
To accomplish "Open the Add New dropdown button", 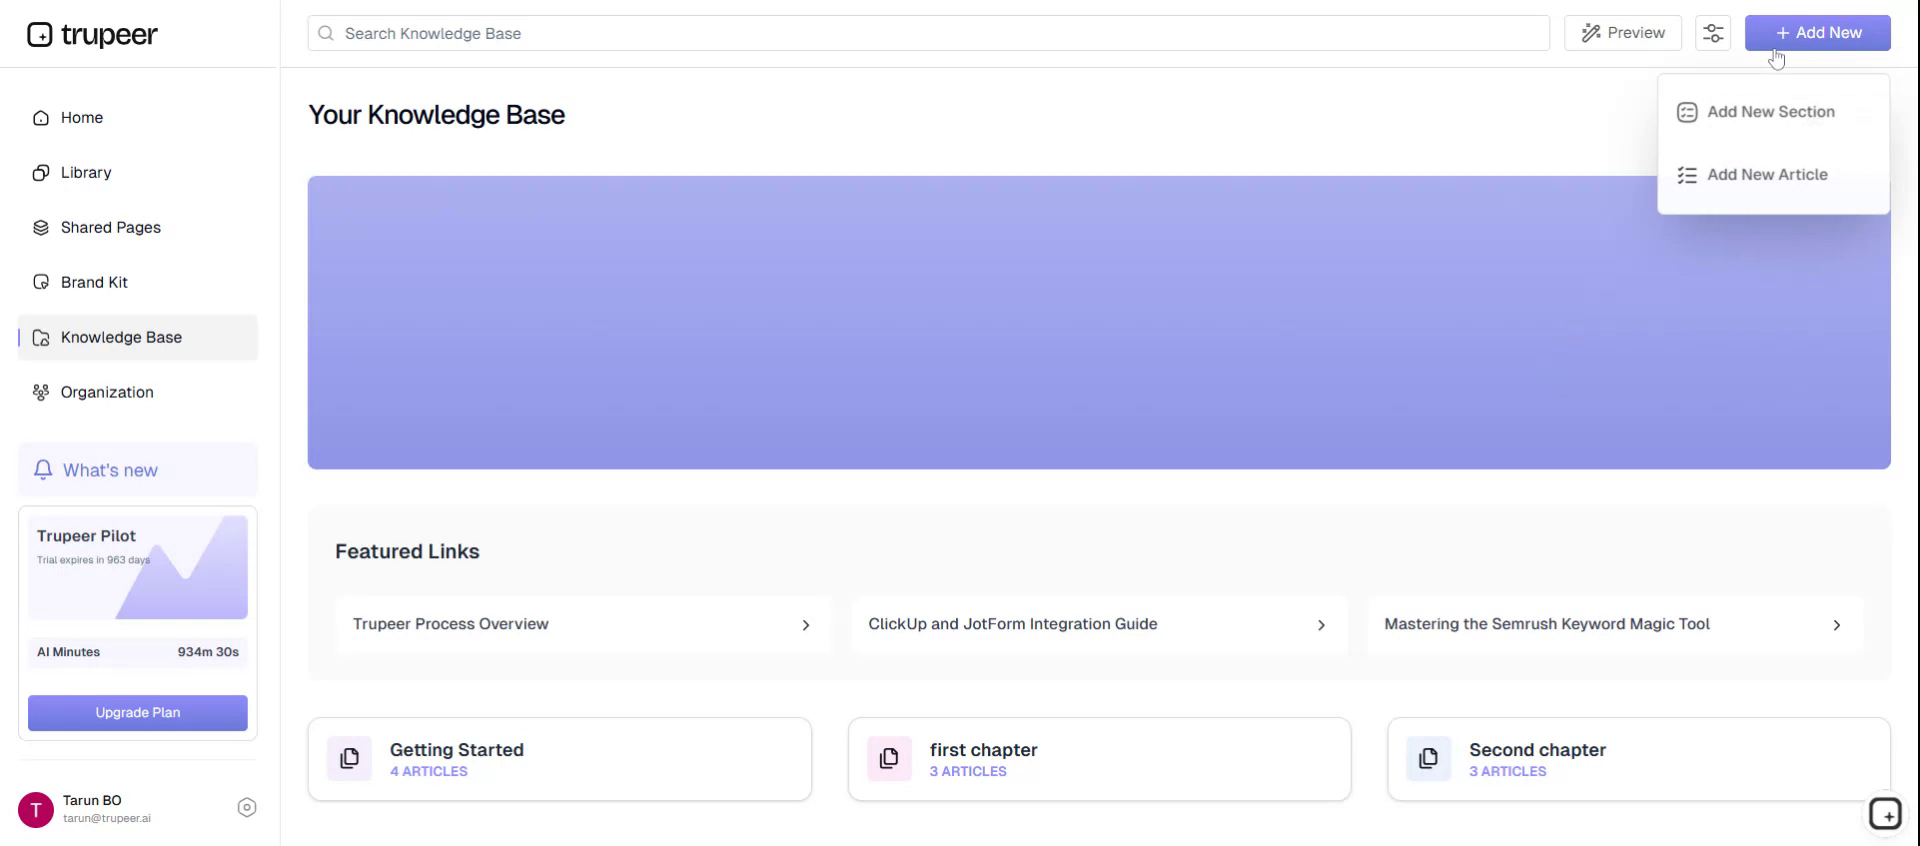I will (x=1818, y=33).
